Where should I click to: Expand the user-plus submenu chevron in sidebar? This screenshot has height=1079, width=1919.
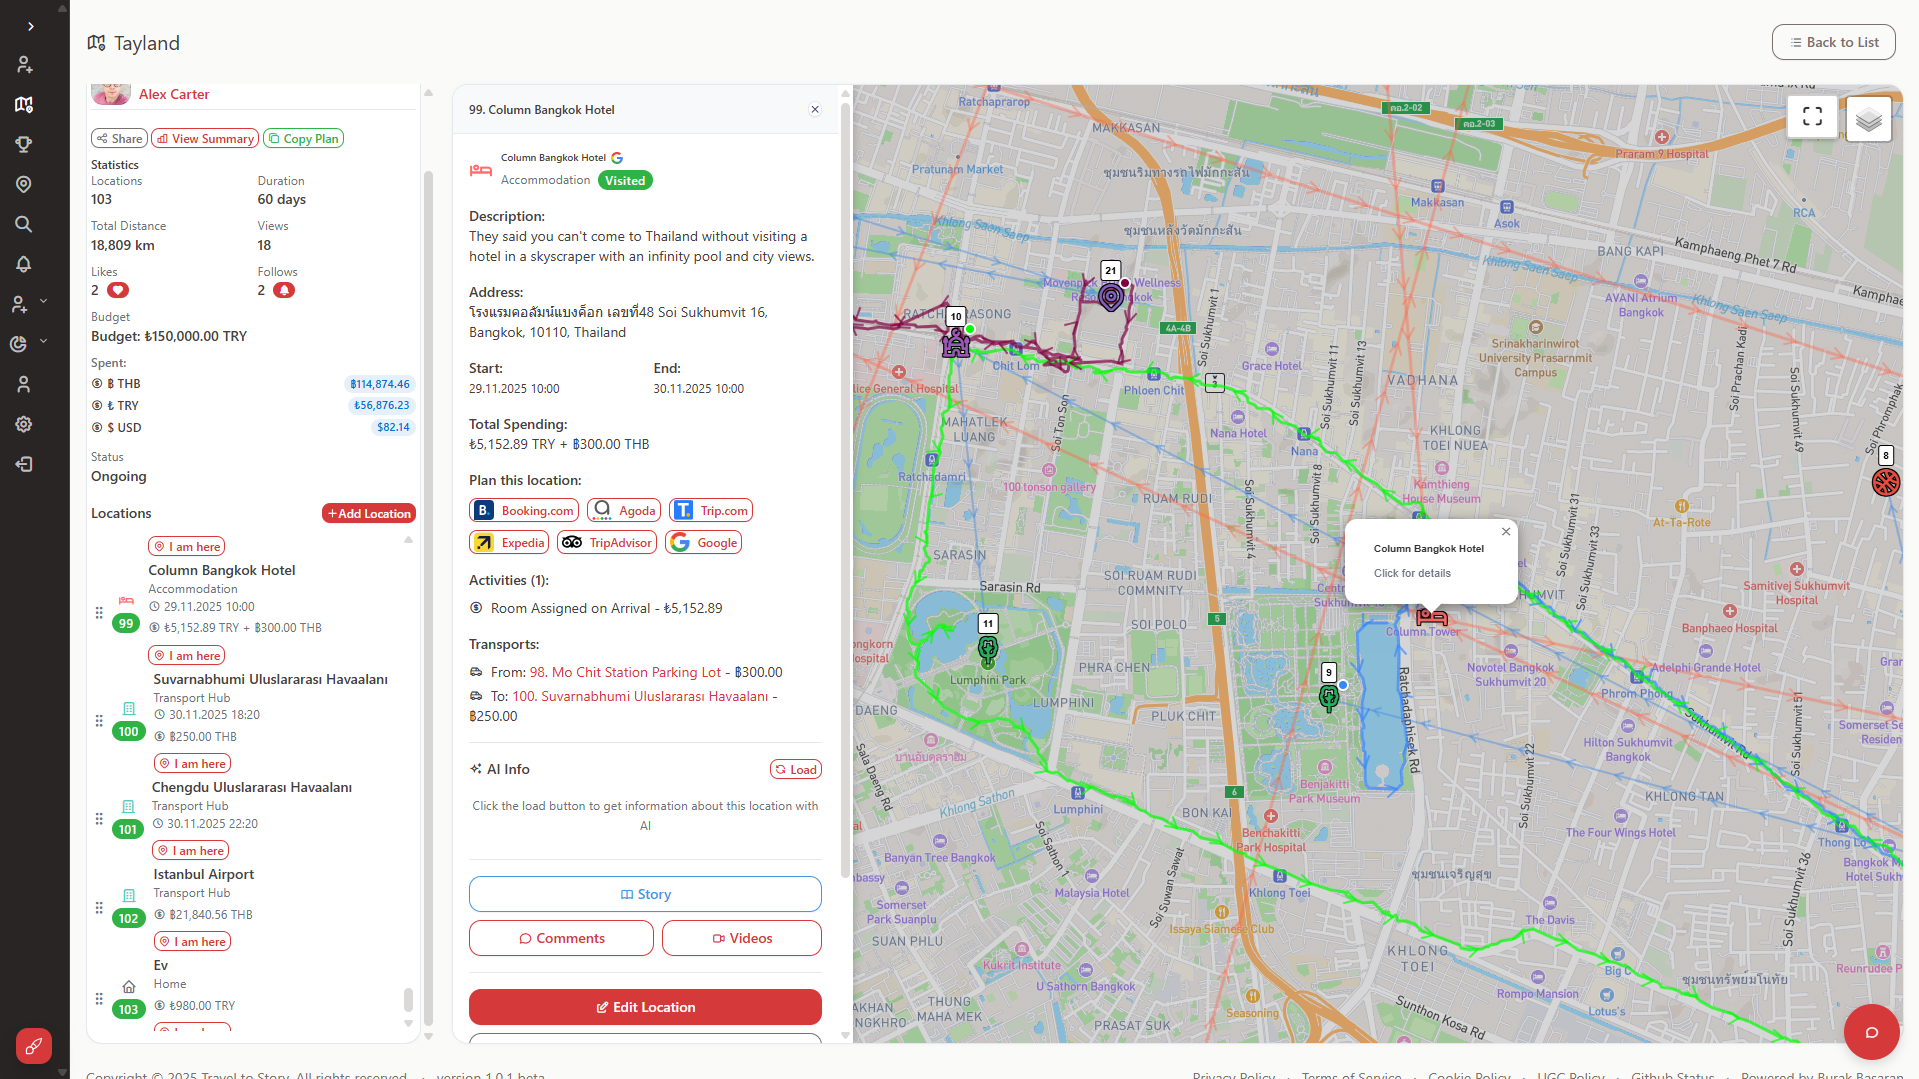point(44,301)
